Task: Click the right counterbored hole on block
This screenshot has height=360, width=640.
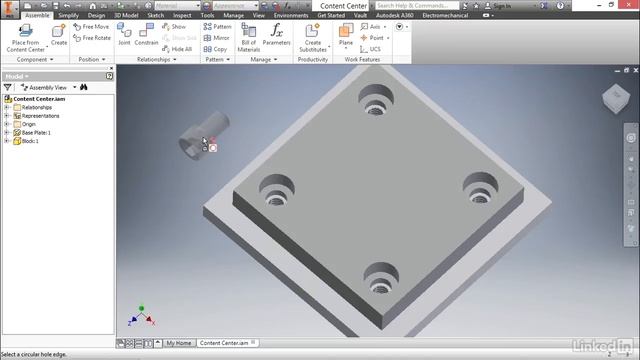Action: (x=480, y=188)
